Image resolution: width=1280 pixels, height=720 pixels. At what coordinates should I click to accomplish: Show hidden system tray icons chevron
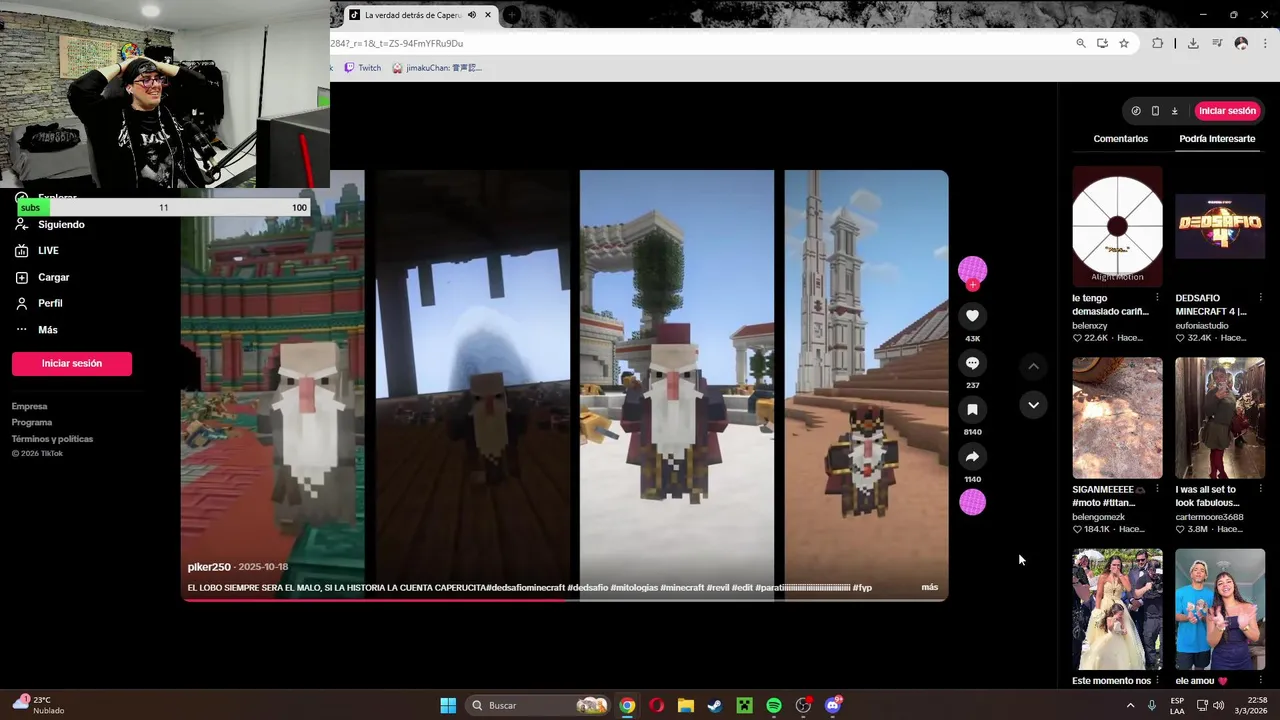pos(1131,706)
